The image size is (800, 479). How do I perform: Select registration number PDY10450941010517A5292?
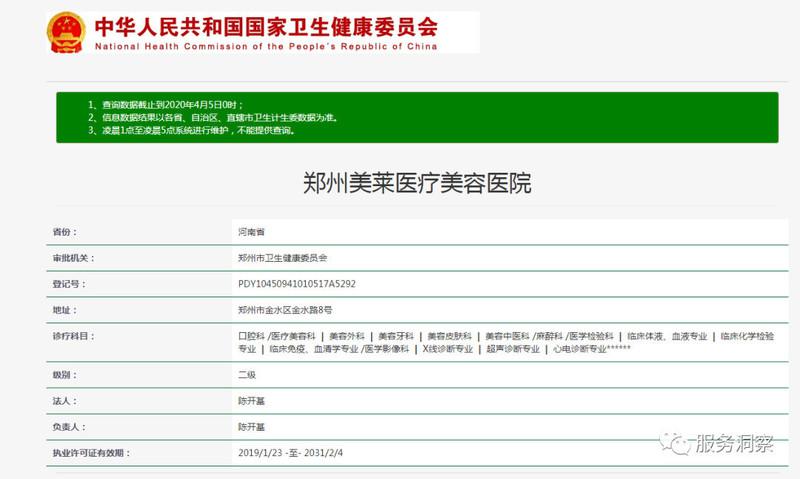click(x=297, y=284)
